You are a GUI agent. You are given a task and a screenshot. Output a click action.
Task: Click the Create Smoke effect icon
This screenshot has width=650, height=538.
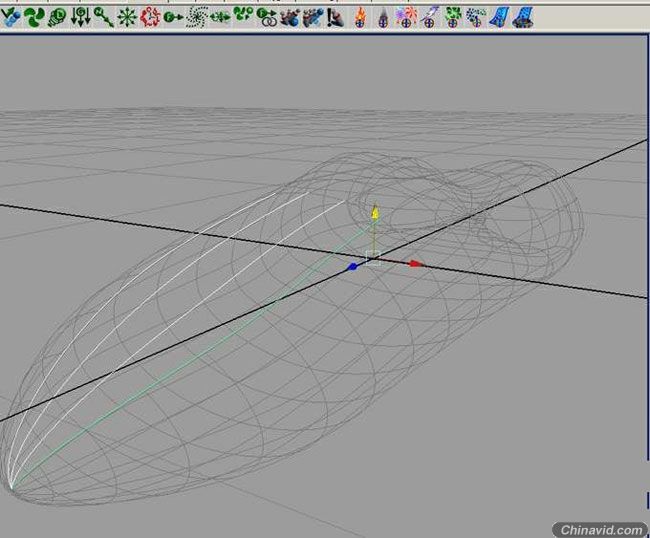pos(383,17)
